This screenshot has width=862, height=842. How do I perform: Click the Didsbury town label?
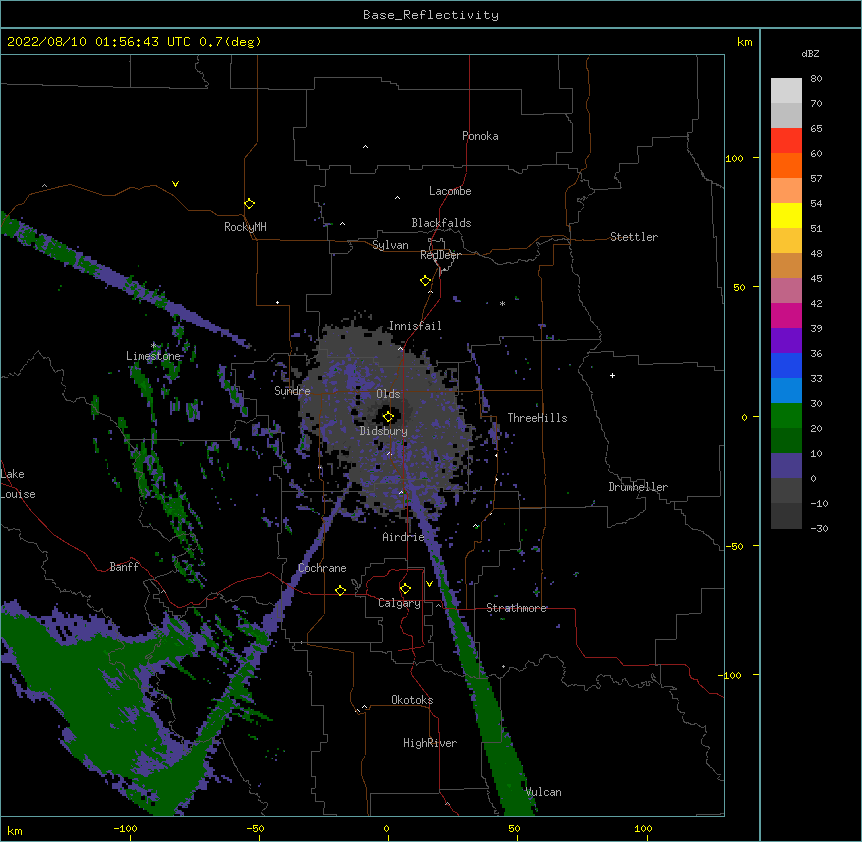pyautogui.click(x=384, y=431)
